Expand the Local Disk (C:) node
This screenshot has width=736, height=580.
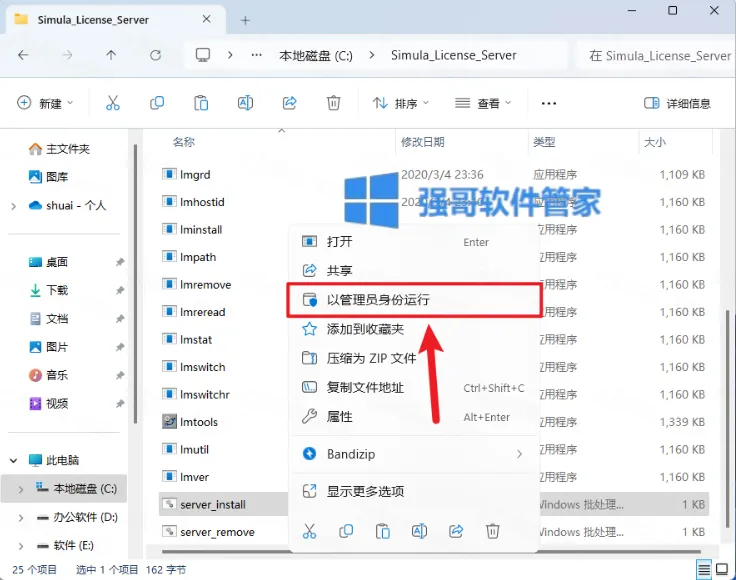(21, 489)
